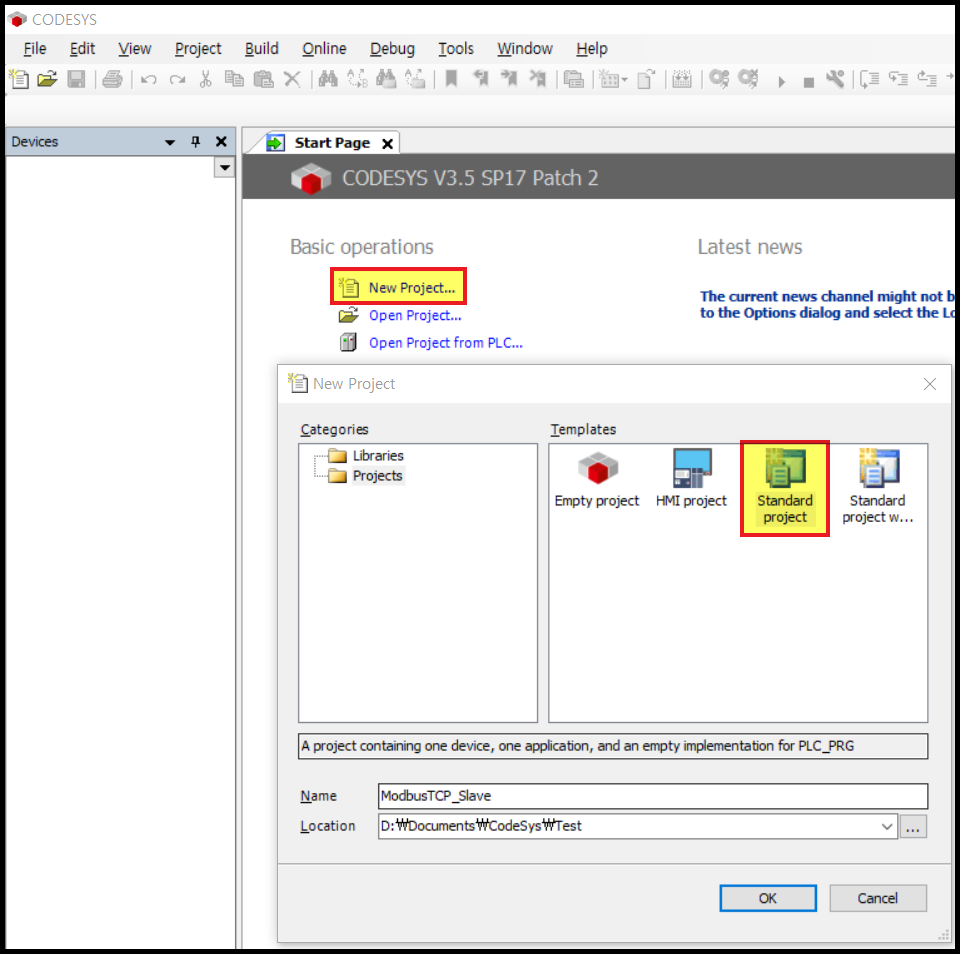Expand the small dropdown below Devices header
Image resolution: width=960 pixels, height=954 pixels.
(224, 167)
